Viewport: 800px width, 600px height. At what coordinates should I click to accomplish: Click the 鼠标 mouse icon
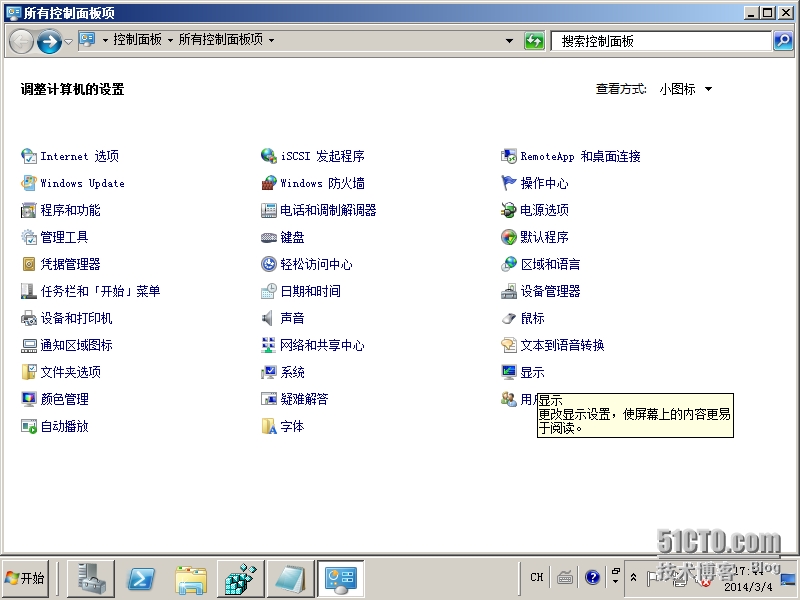tap(509, 318)
